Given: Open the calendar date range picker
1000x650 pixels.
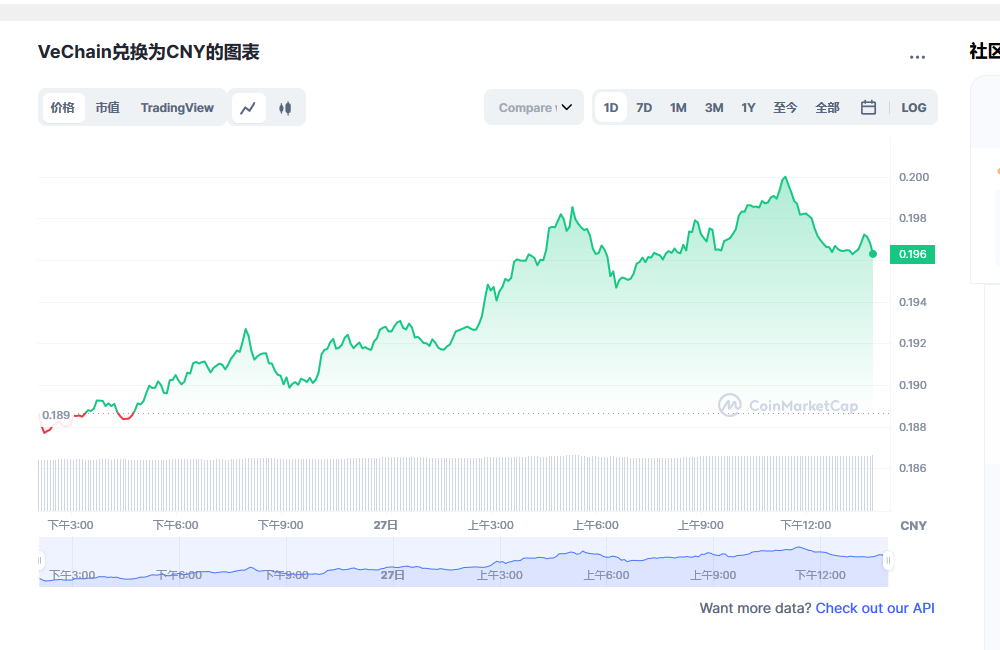Looking at the screenshot, I should tap(868, 108).
